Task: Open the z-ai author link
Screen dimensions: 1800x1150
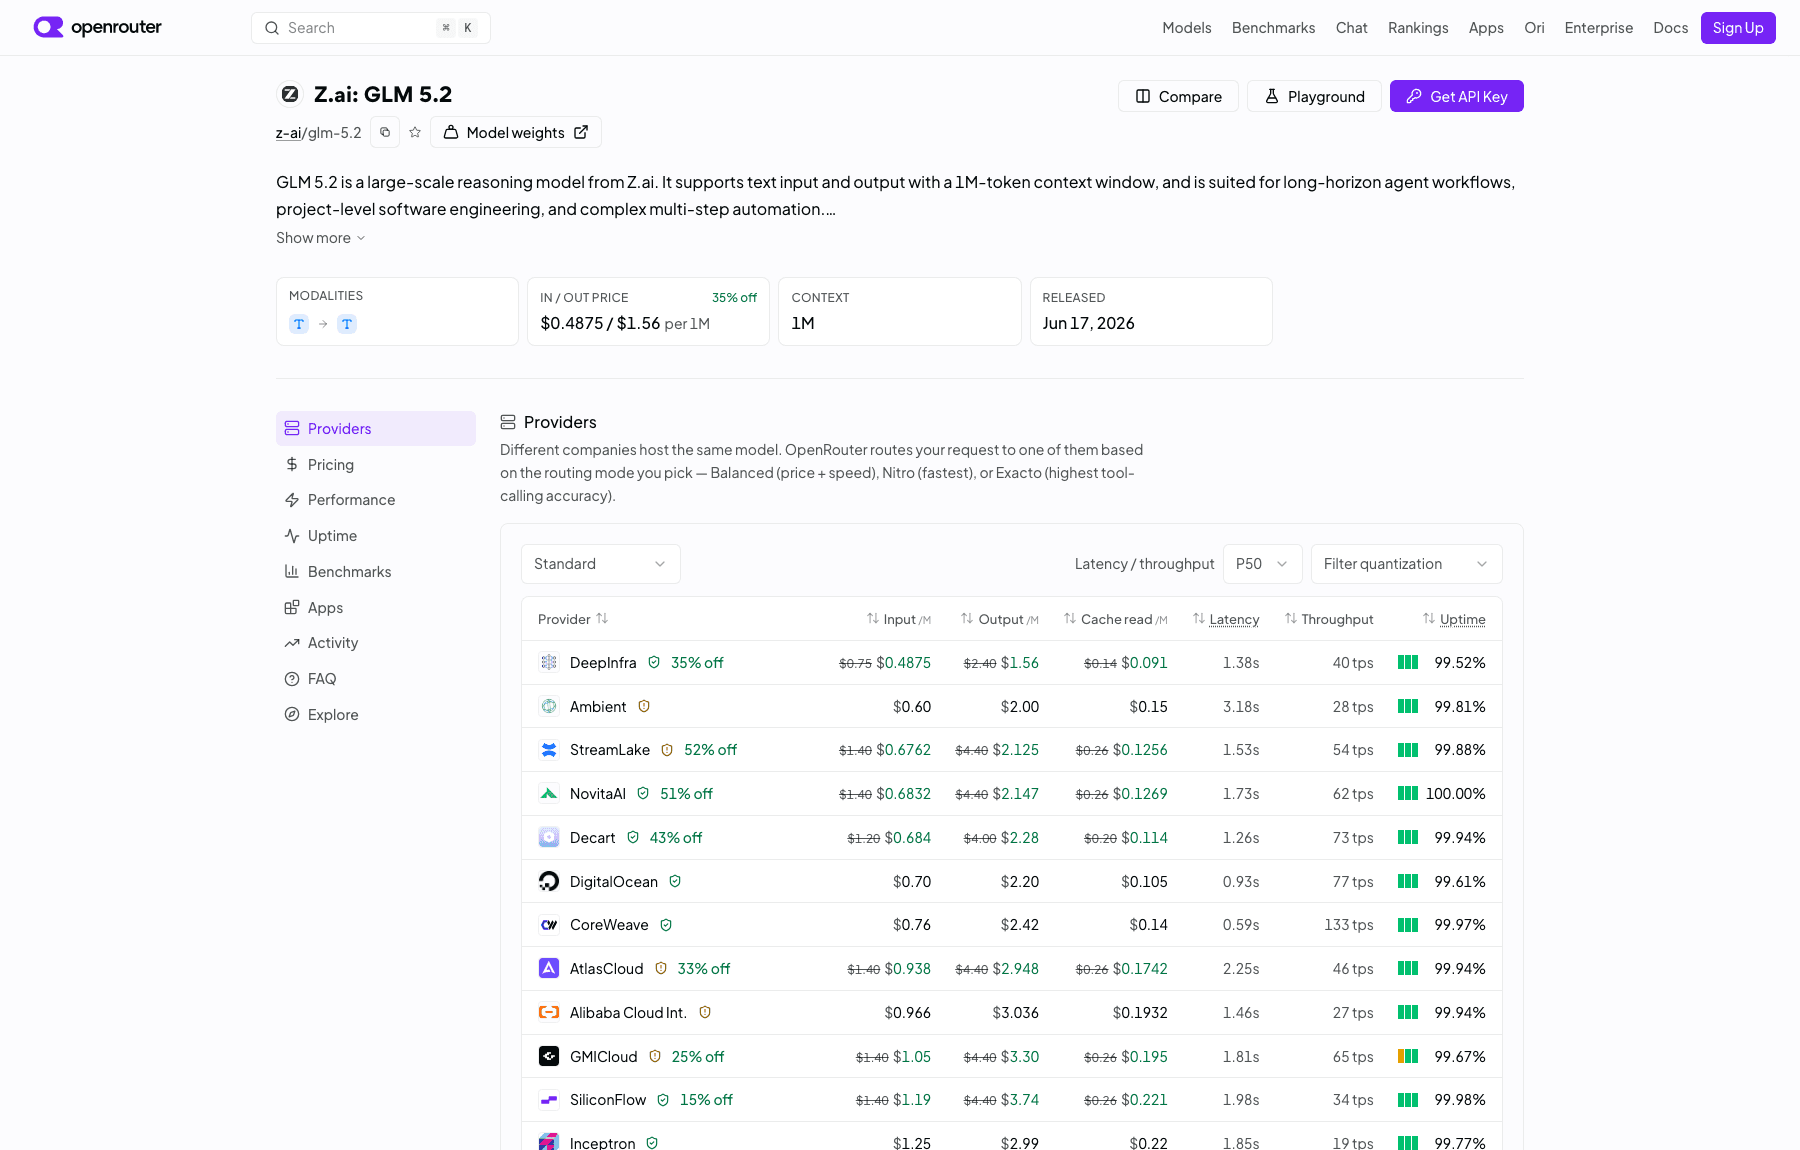Action: click(289, 133)
